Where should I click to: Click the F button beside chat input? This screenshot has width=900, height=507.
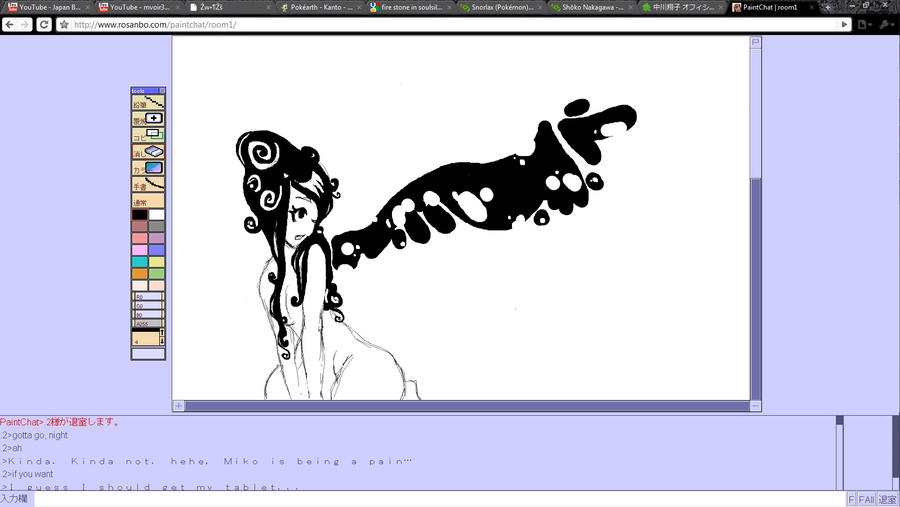(x=851, y=500)
